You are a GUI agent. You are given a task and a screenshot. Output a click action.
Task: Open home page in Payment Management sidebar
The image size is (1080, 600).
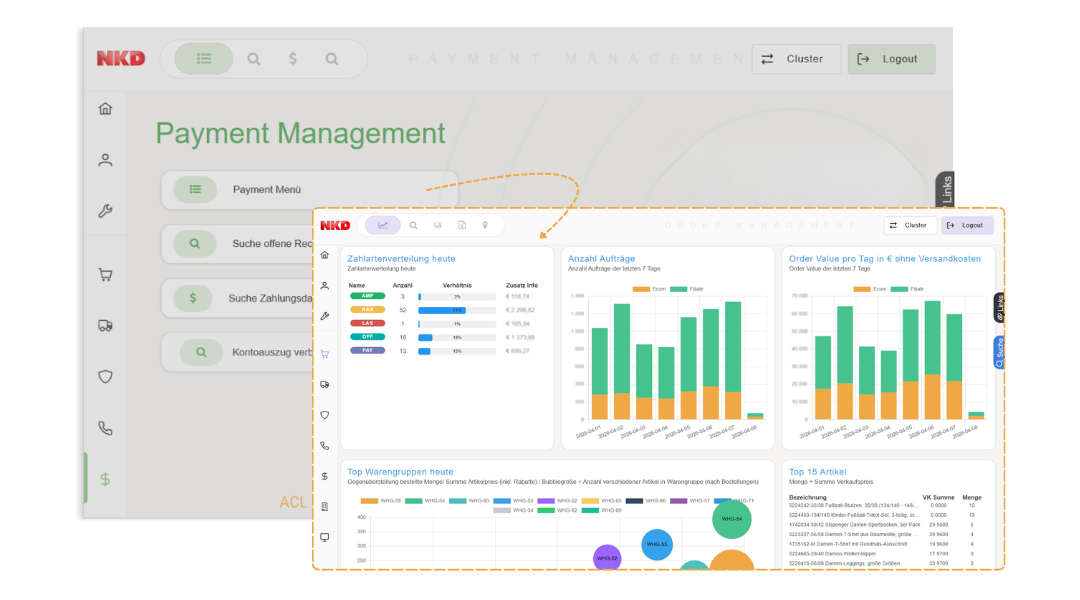tap(105, 109)
